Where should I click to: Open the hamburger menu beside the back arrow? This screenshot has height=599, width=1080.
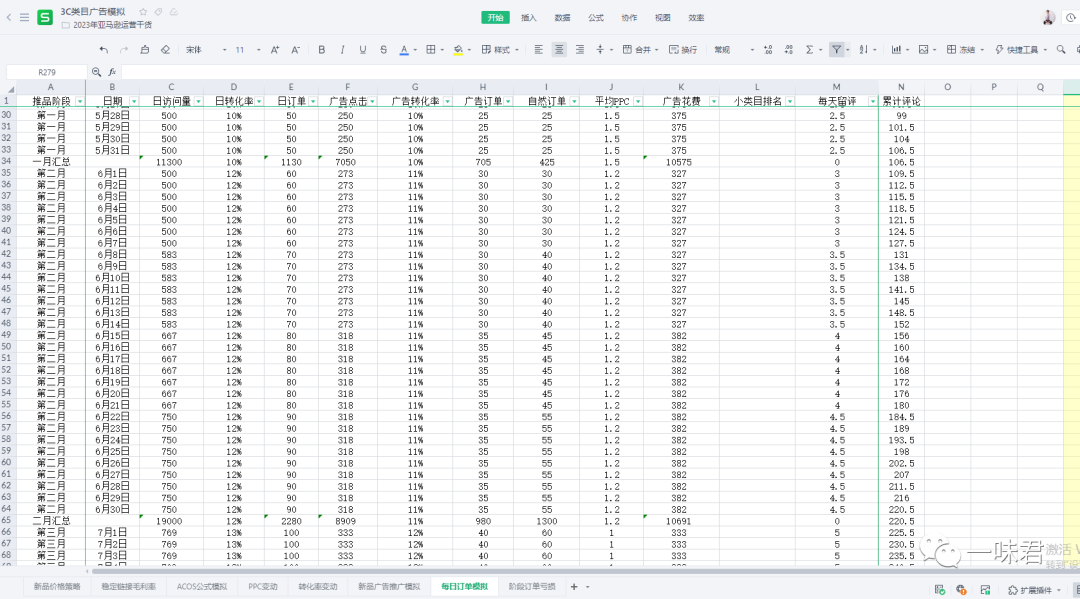(x=23, y=17)
